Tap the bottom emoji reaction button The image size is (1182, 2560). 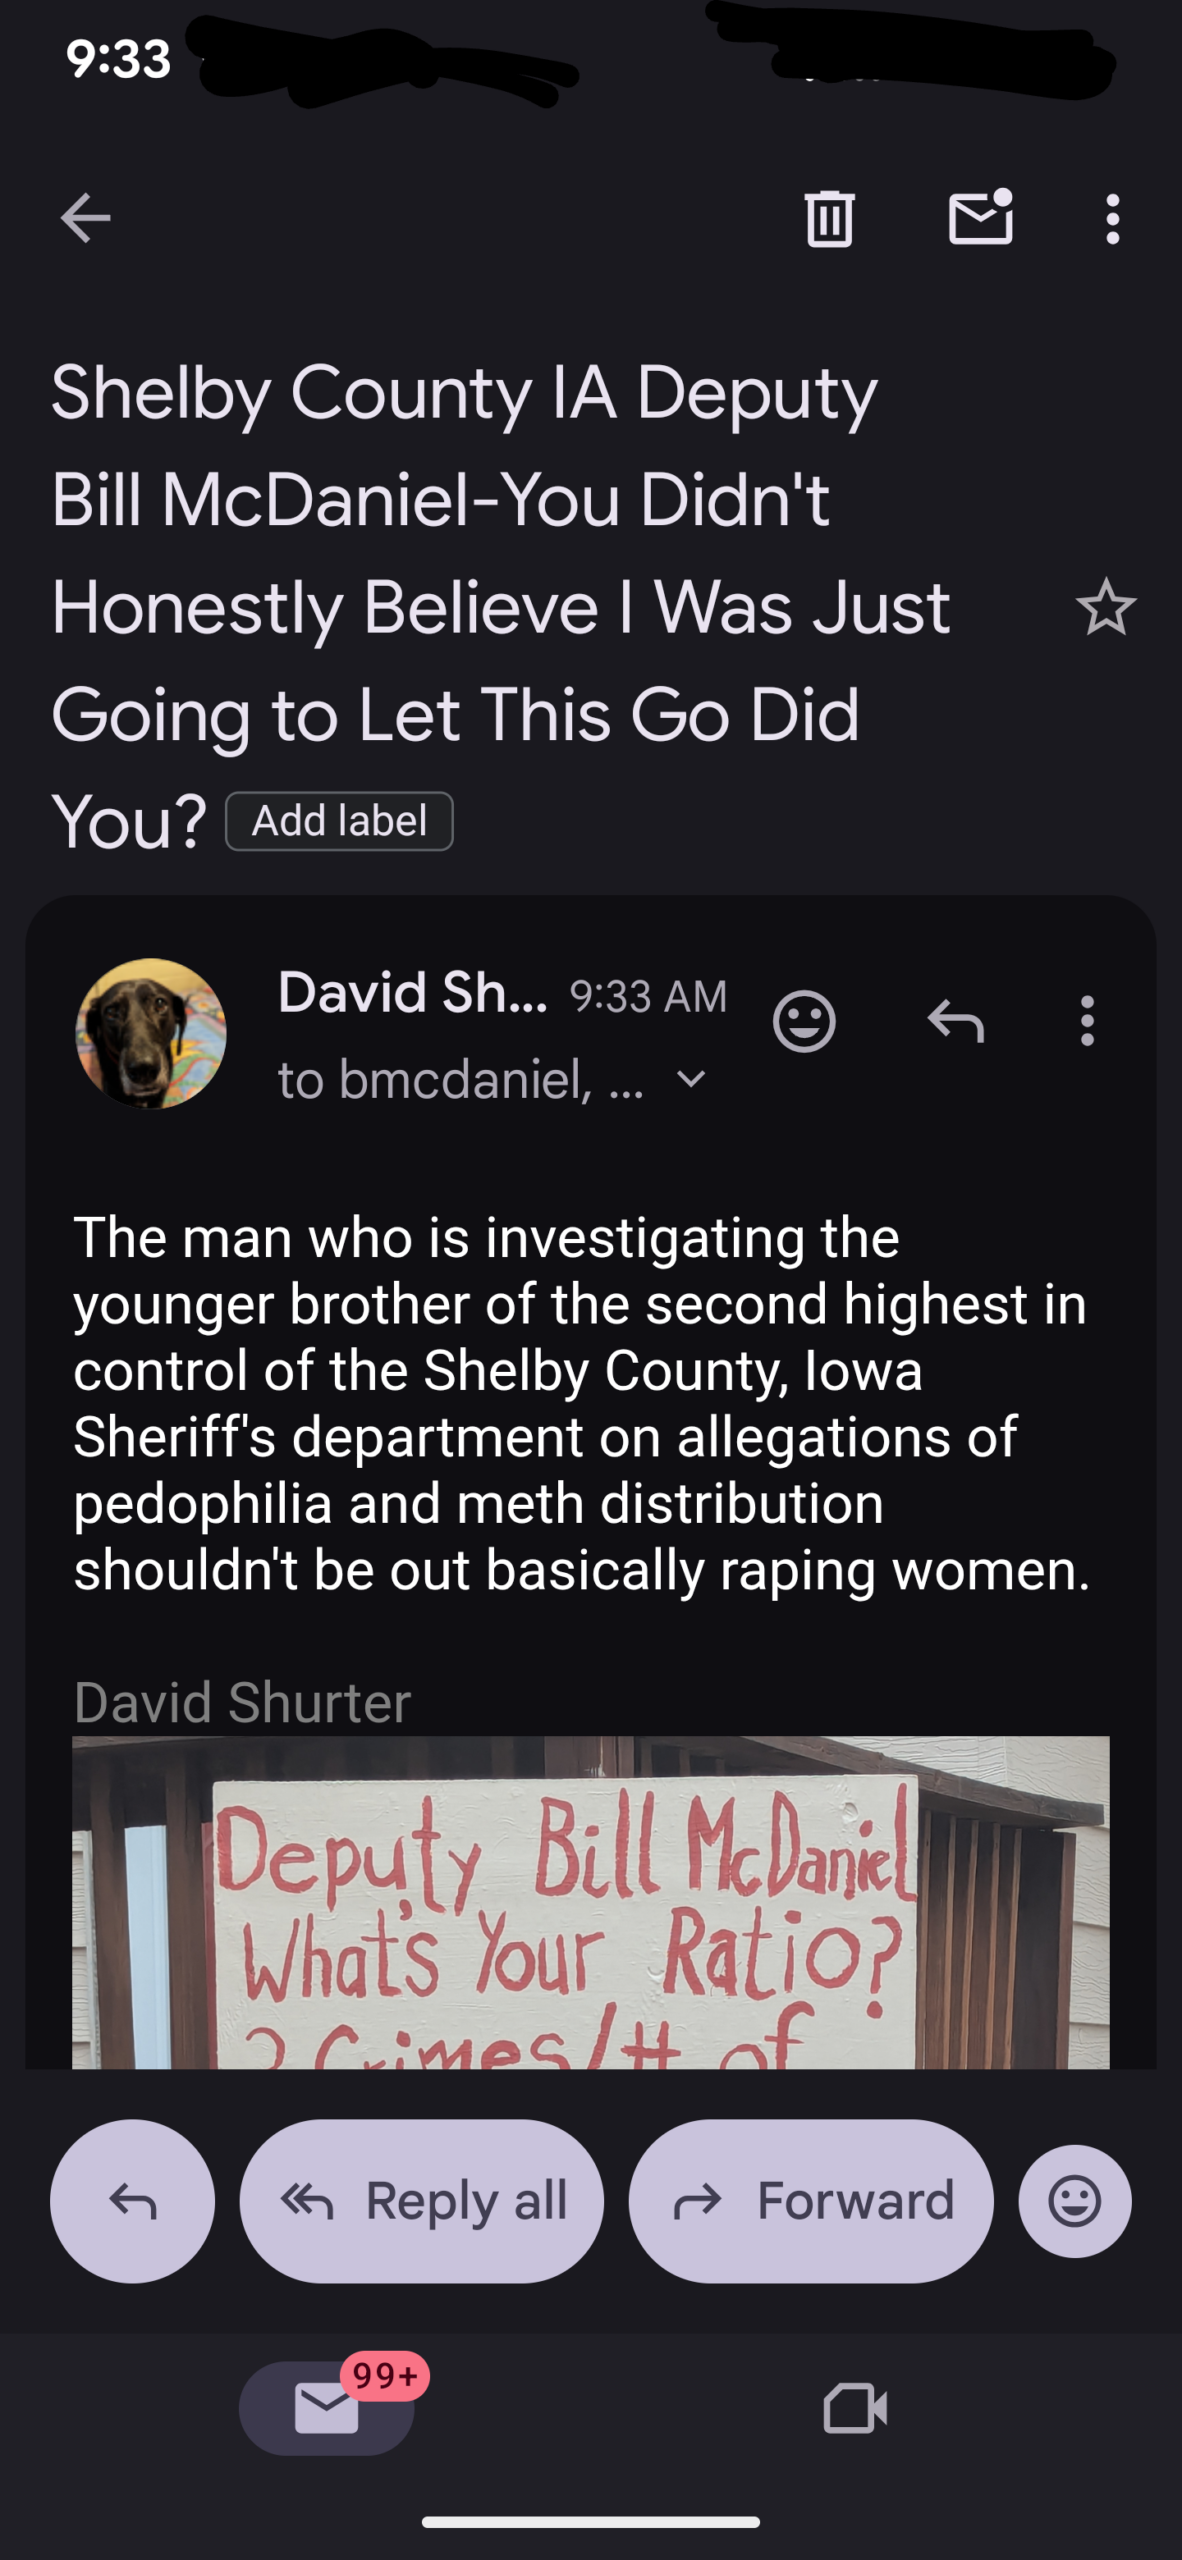coord(1075,2201)
